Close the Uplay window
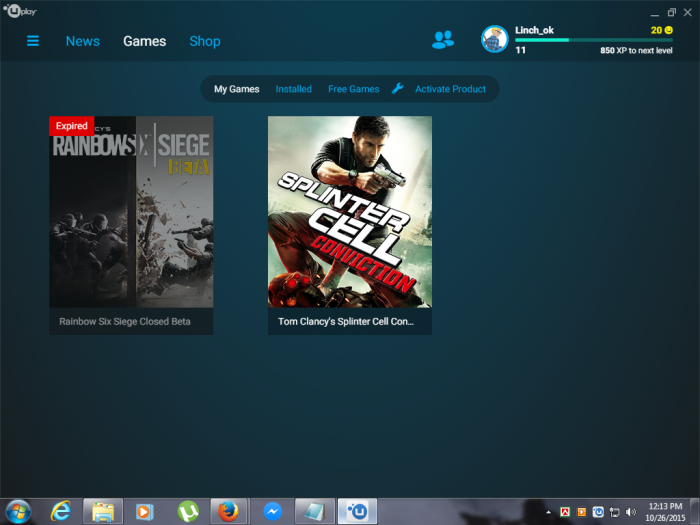Image resolution: width=700 pixels, height=525 pixels. 688,12
